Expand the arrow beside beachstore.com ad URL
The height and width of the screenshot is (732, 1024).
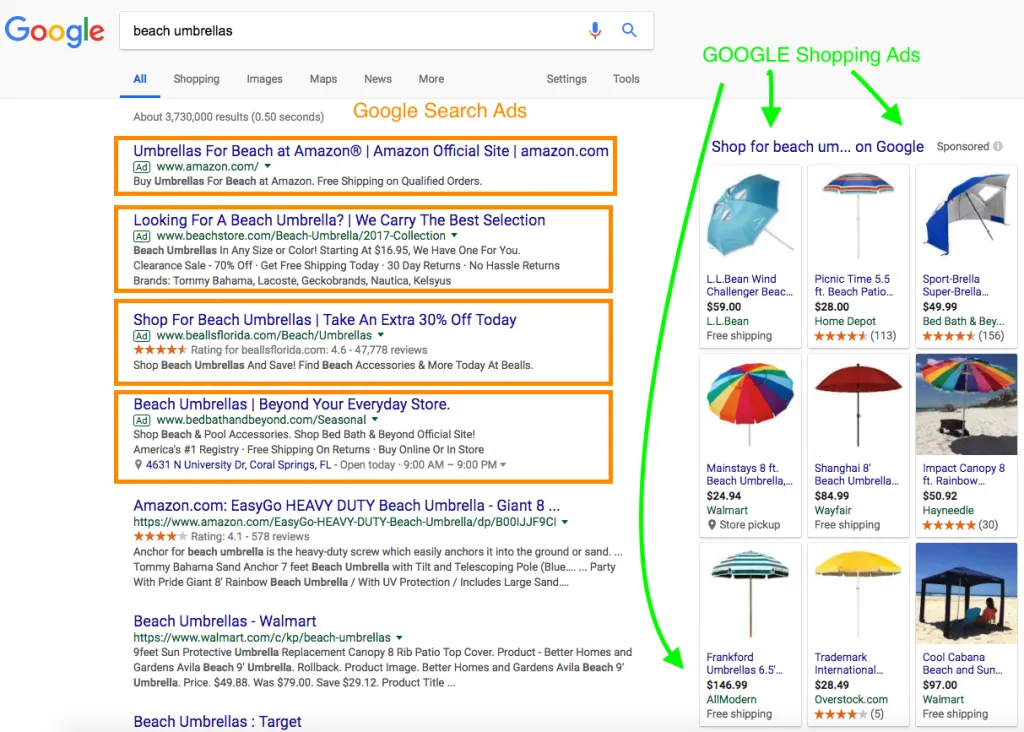coord(454,234)
